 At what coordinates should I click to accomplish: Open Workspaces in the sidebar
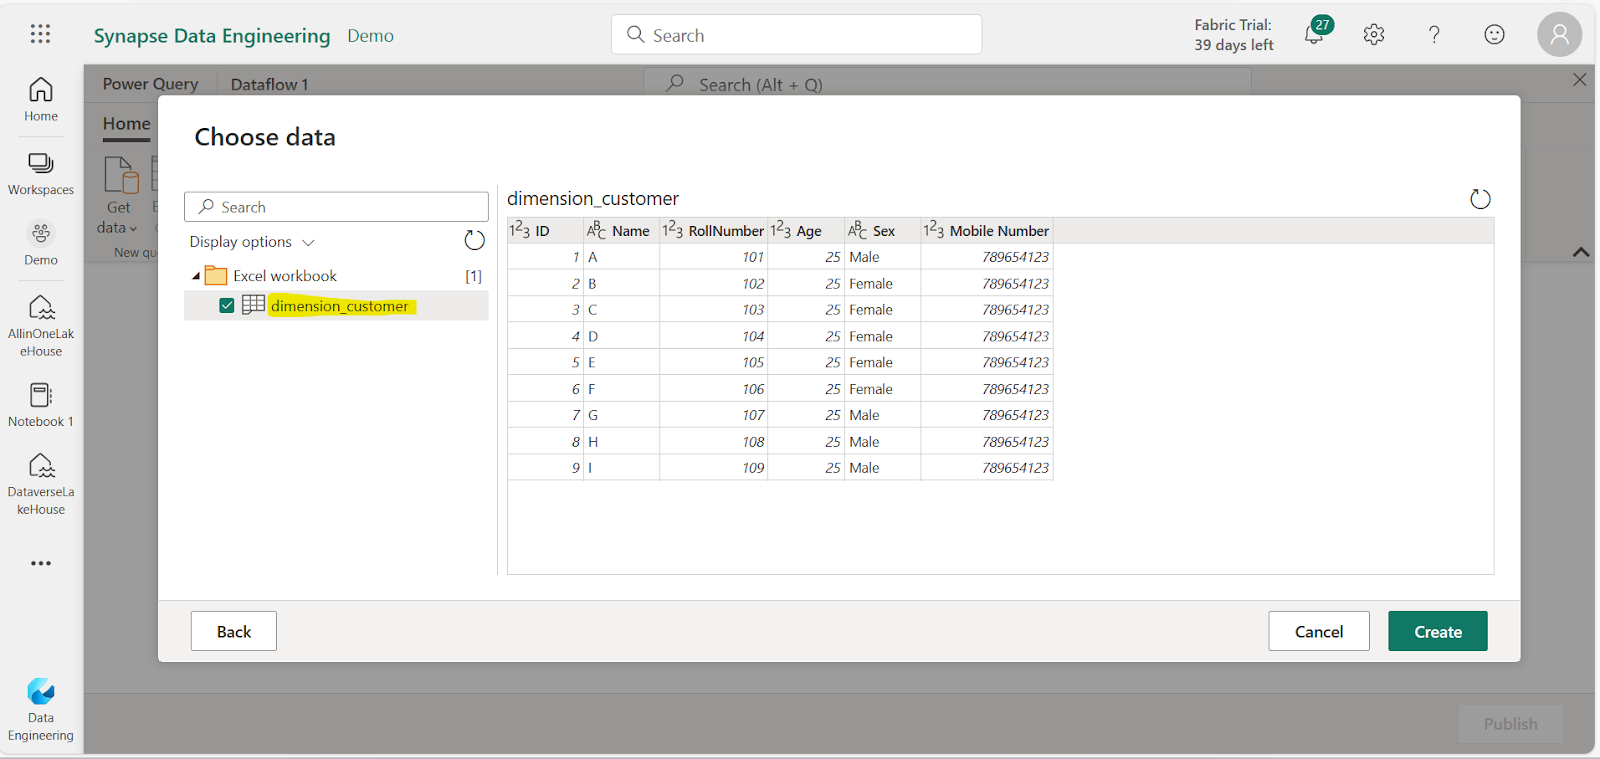point(41,173)
